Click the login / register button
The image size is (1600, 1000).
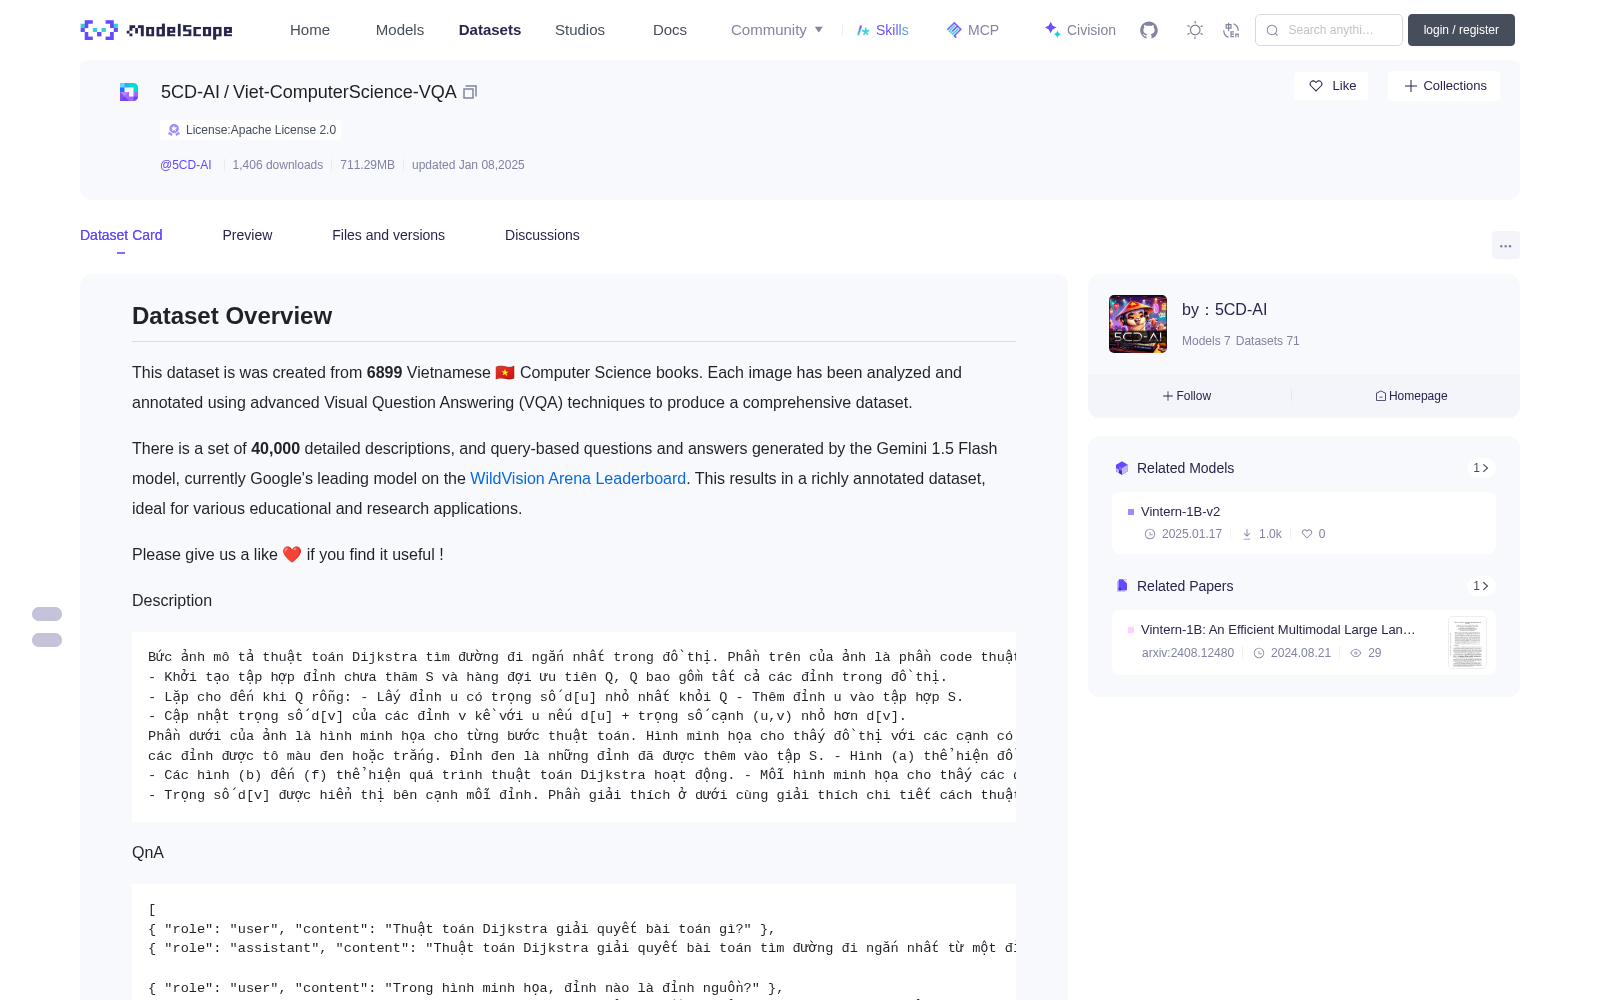pyautogui.click(x=1461, y=30)
